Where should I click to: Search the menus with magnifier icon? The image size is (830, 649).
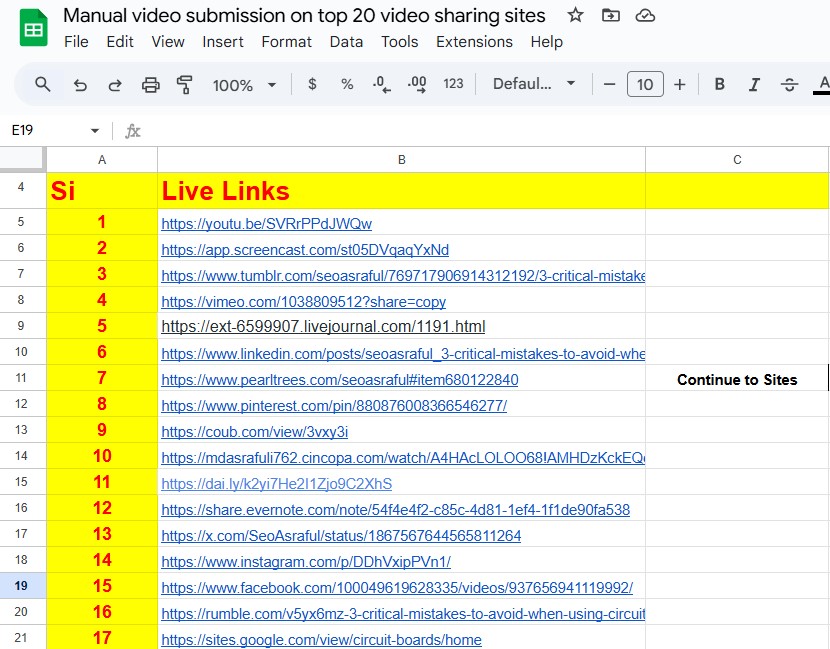[x=43, y=84]
